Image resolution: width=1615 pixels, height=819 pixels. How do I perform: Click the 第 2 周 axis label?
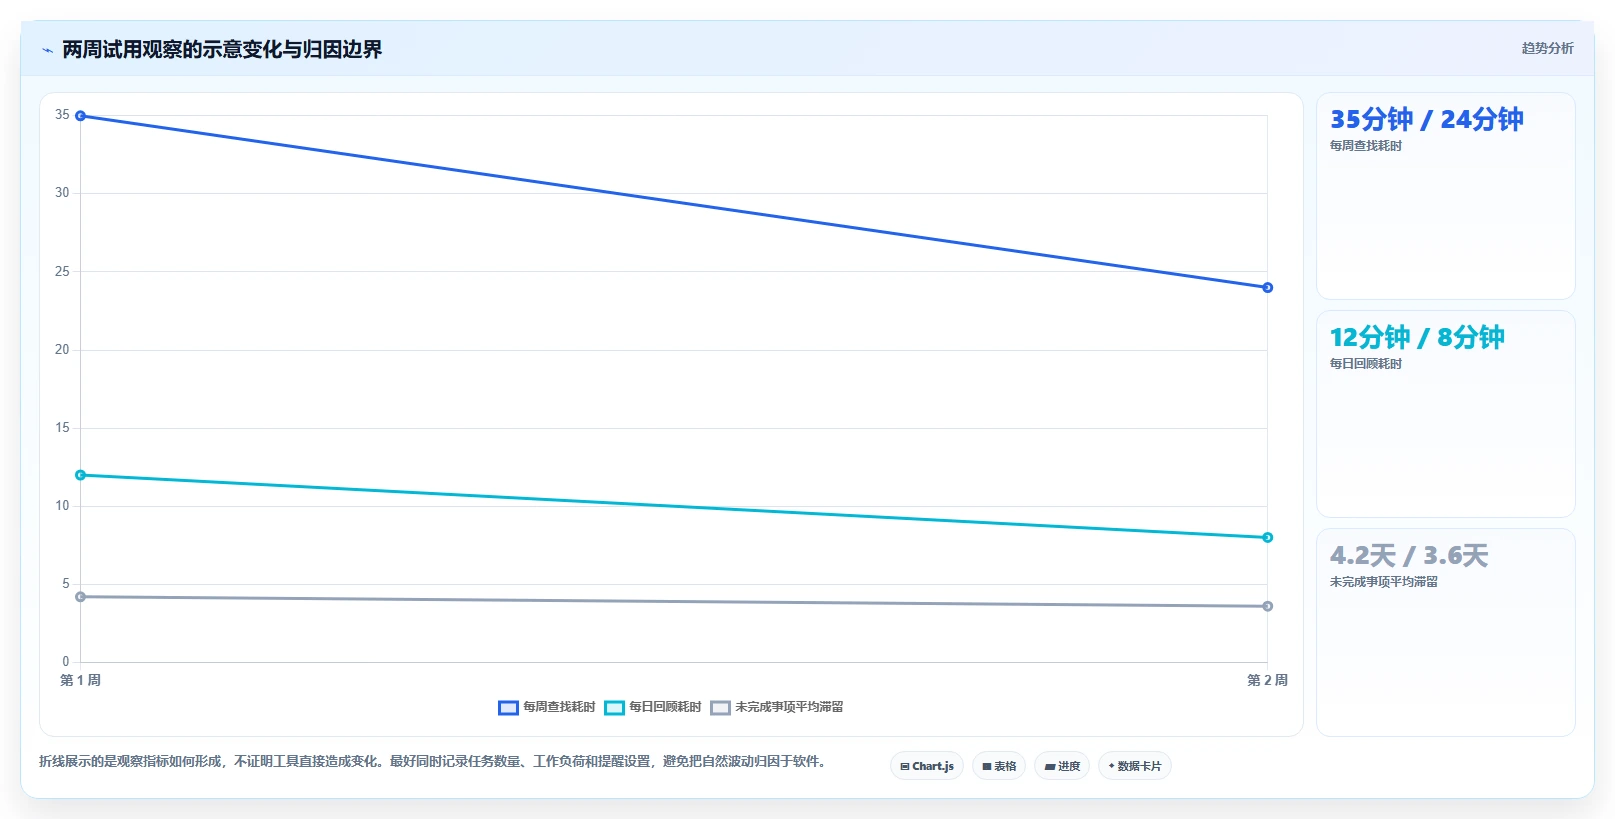1267,680
